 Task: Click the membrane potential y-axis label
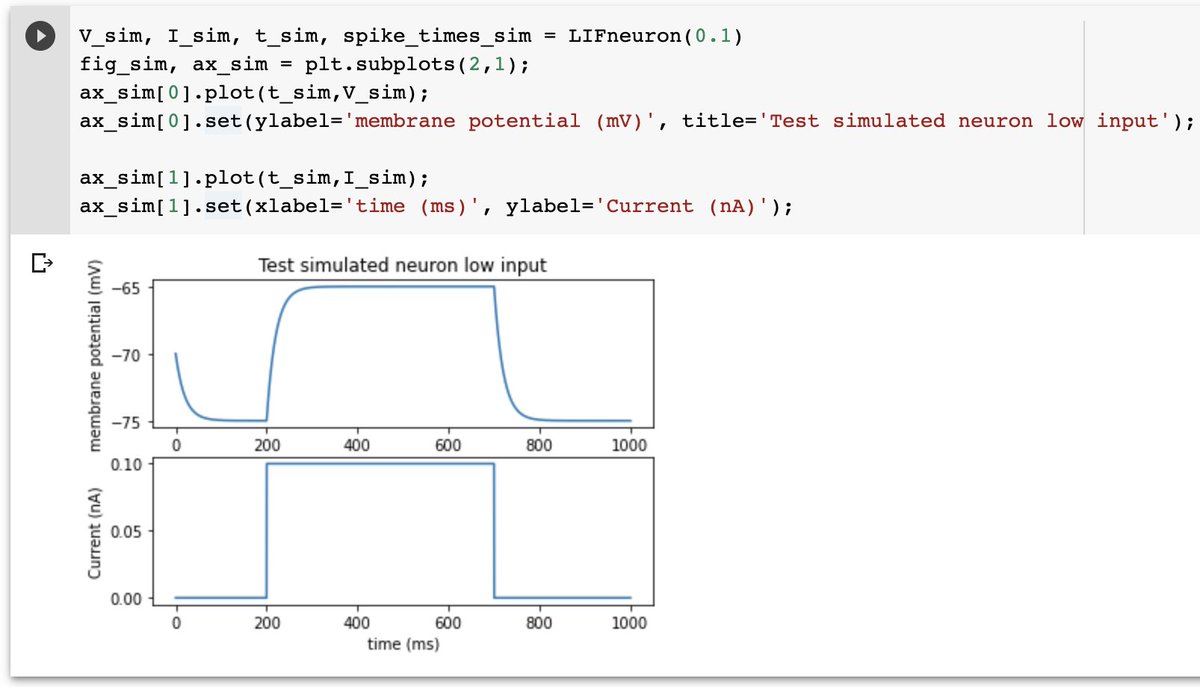coord(95,355)
